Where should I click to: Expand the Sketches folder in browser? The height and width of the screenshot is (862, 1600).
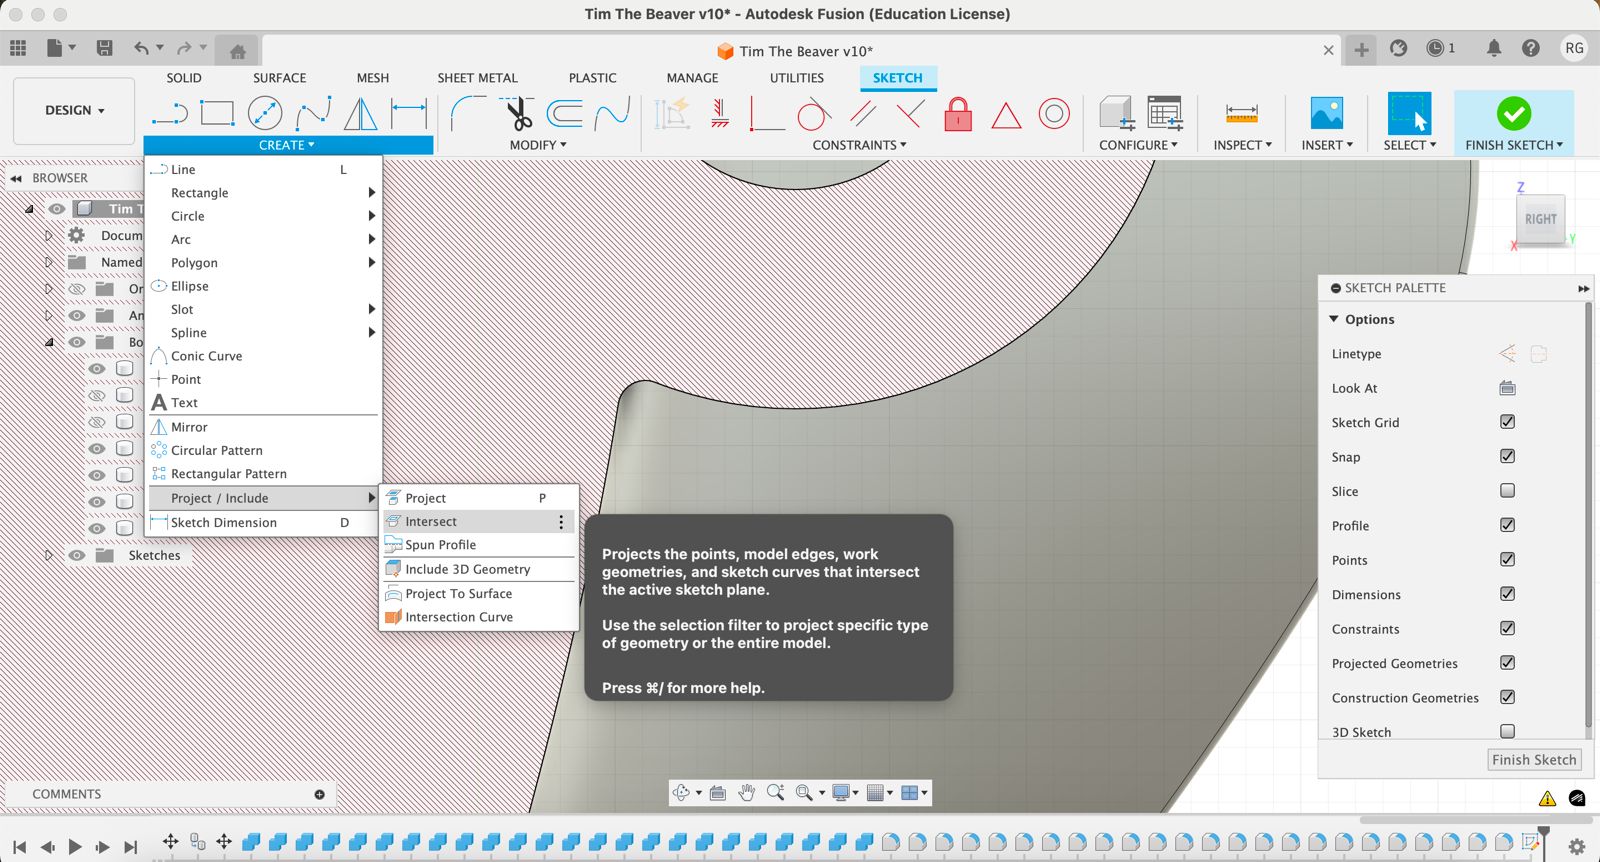coord(48,555)
